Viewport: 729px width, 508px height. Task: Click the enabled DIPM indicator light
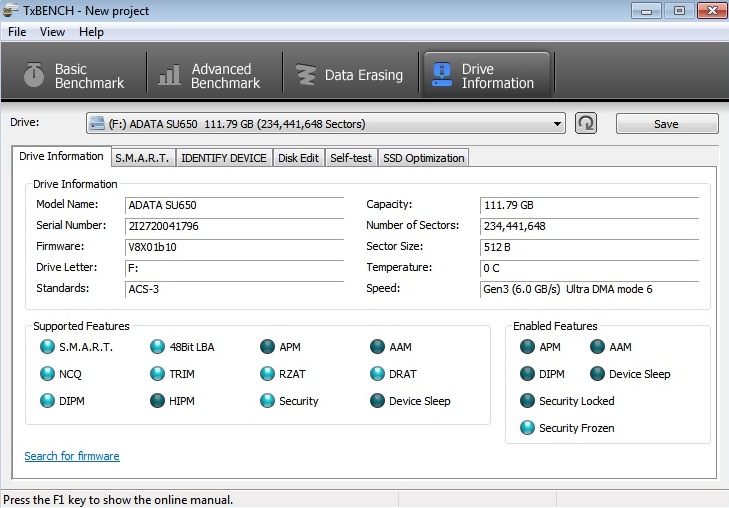(527, 374)
